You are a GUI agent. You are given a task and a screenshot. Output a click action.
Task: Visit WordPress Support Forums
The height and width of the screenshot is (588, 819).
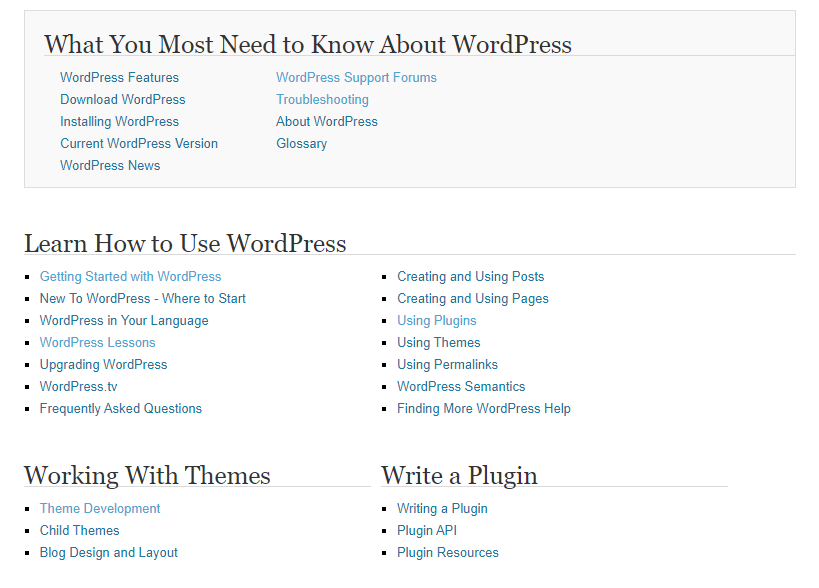point(356,77)
